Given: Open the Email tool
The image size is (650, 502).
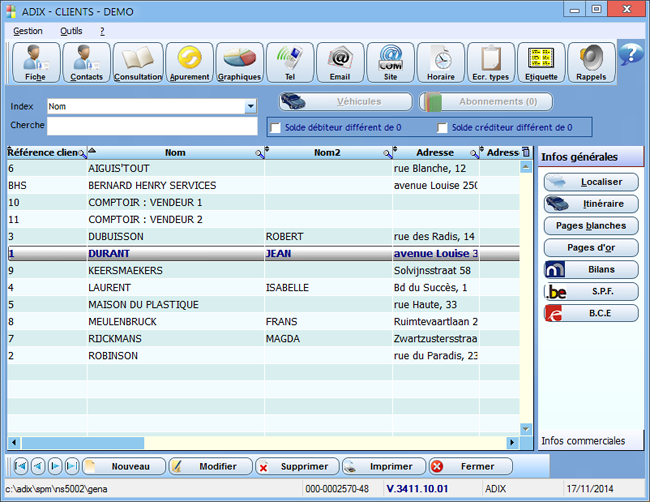Looking at the screenshot, I should (340, 63).
